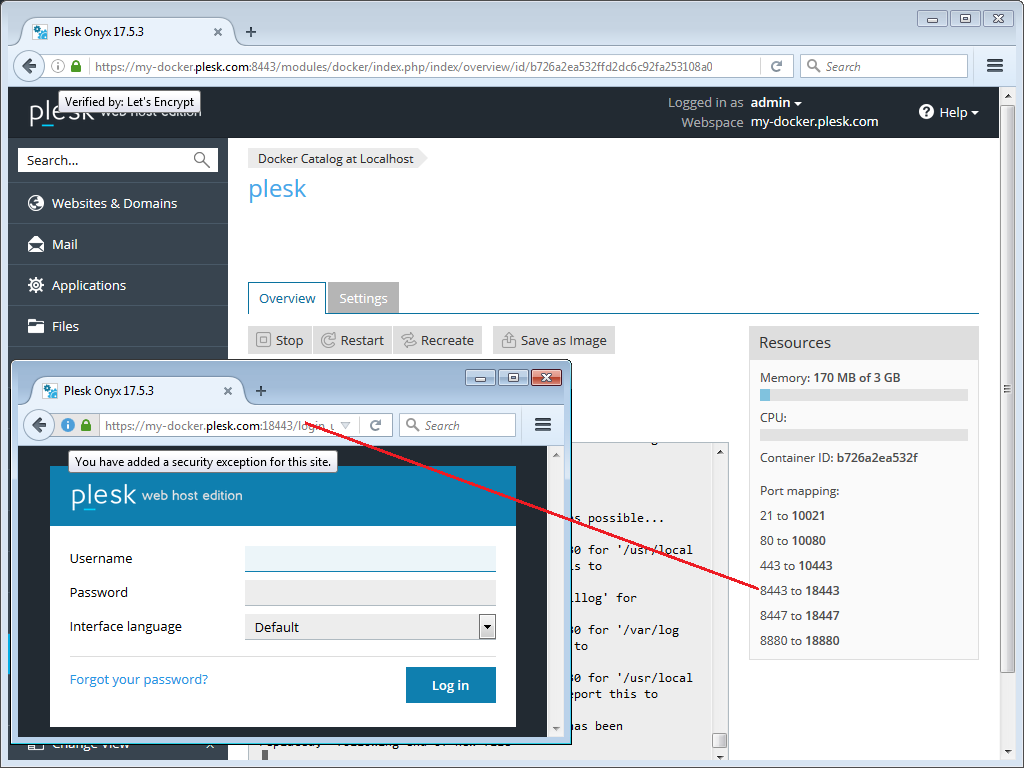Click the main page scrollbar up arrow

[1008, 96]
